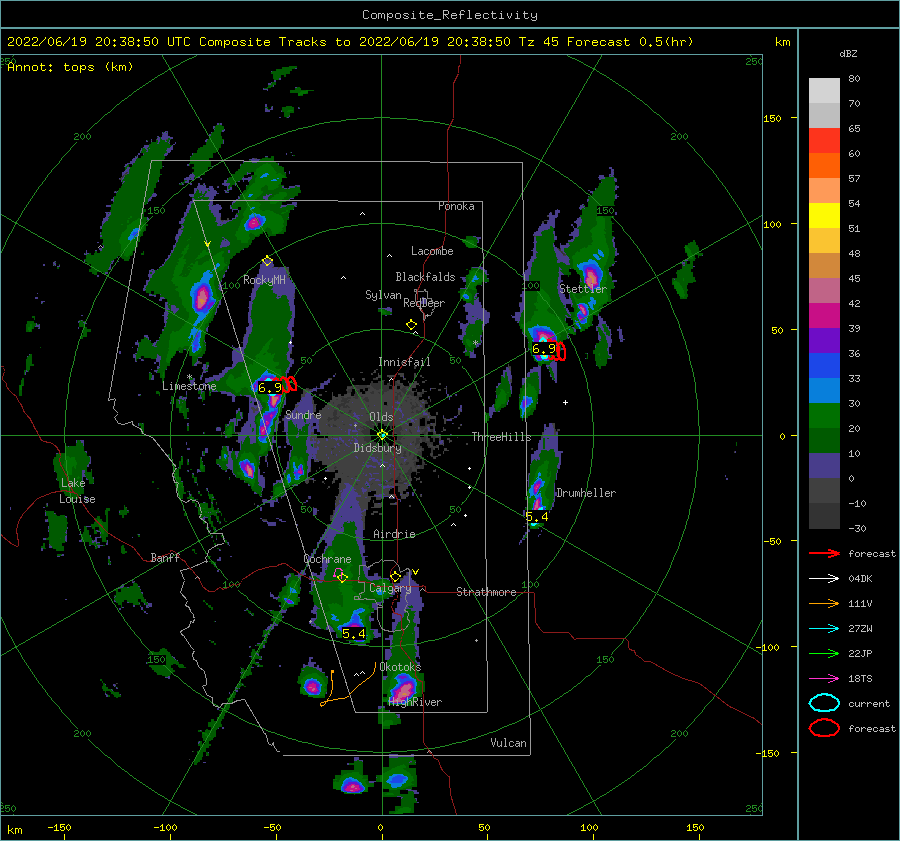Image resolution: width=900 pixels, height=841 pixels.
Task: Click the UTC Composite Tracks timestamp header
Action: click(350, 42)
